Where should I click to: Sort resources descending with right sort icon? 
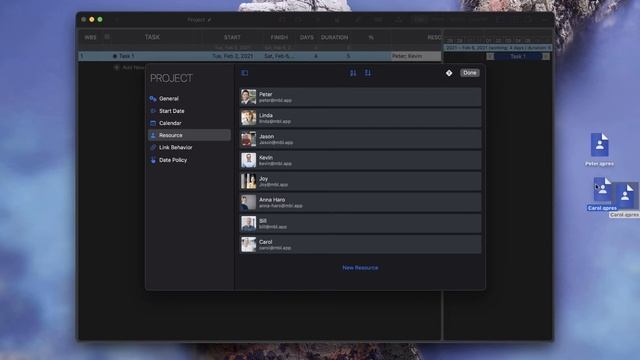click(368, 73)
